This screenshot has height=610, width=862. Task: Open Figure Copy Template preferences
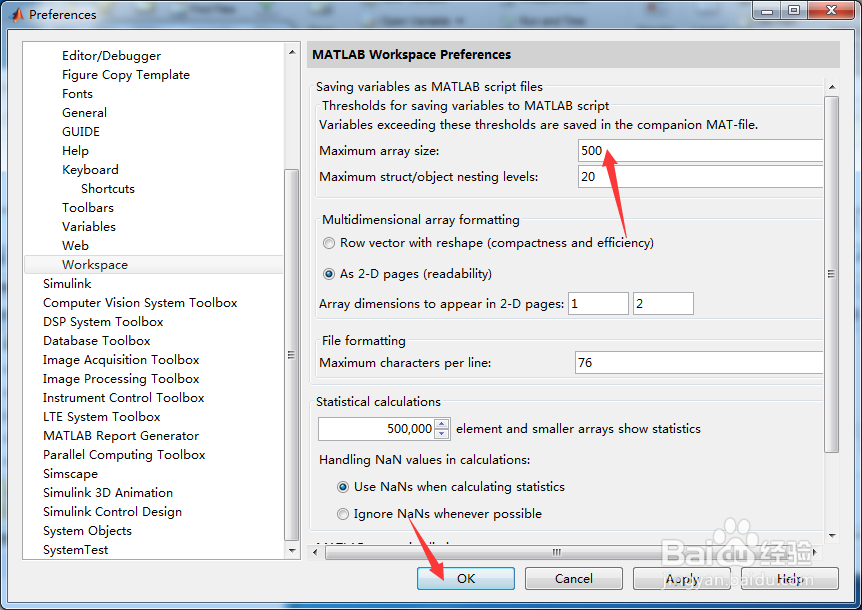pyautogui.click(x=126, y=75)
